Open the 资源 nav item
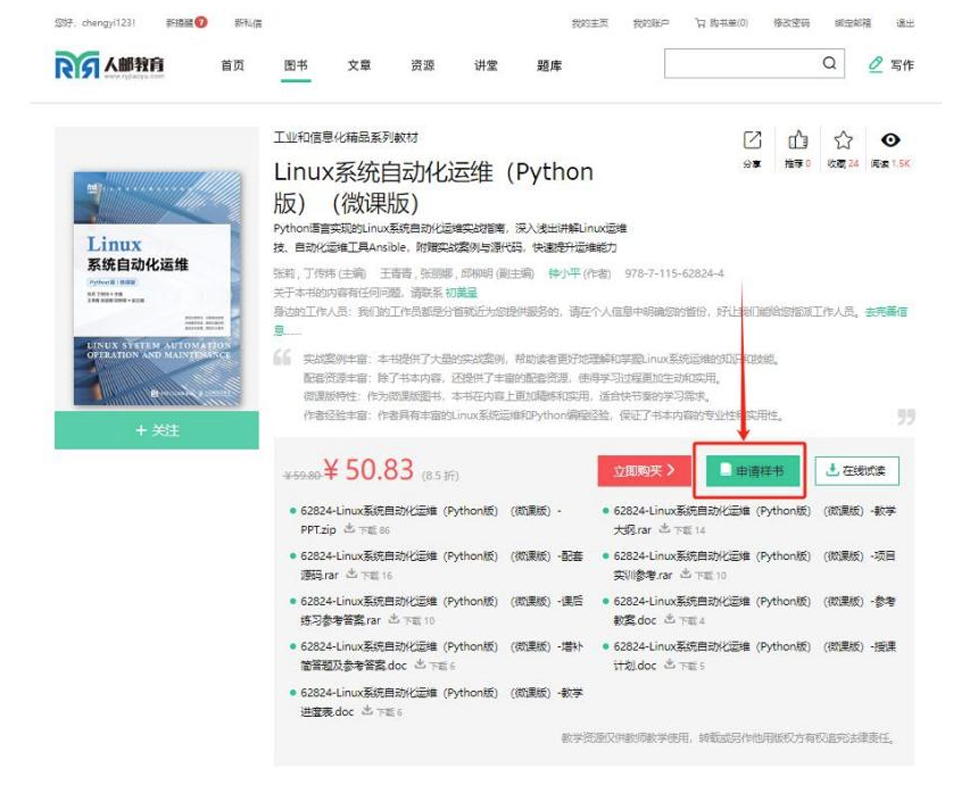The image size is (972, 792). (422, 65)
